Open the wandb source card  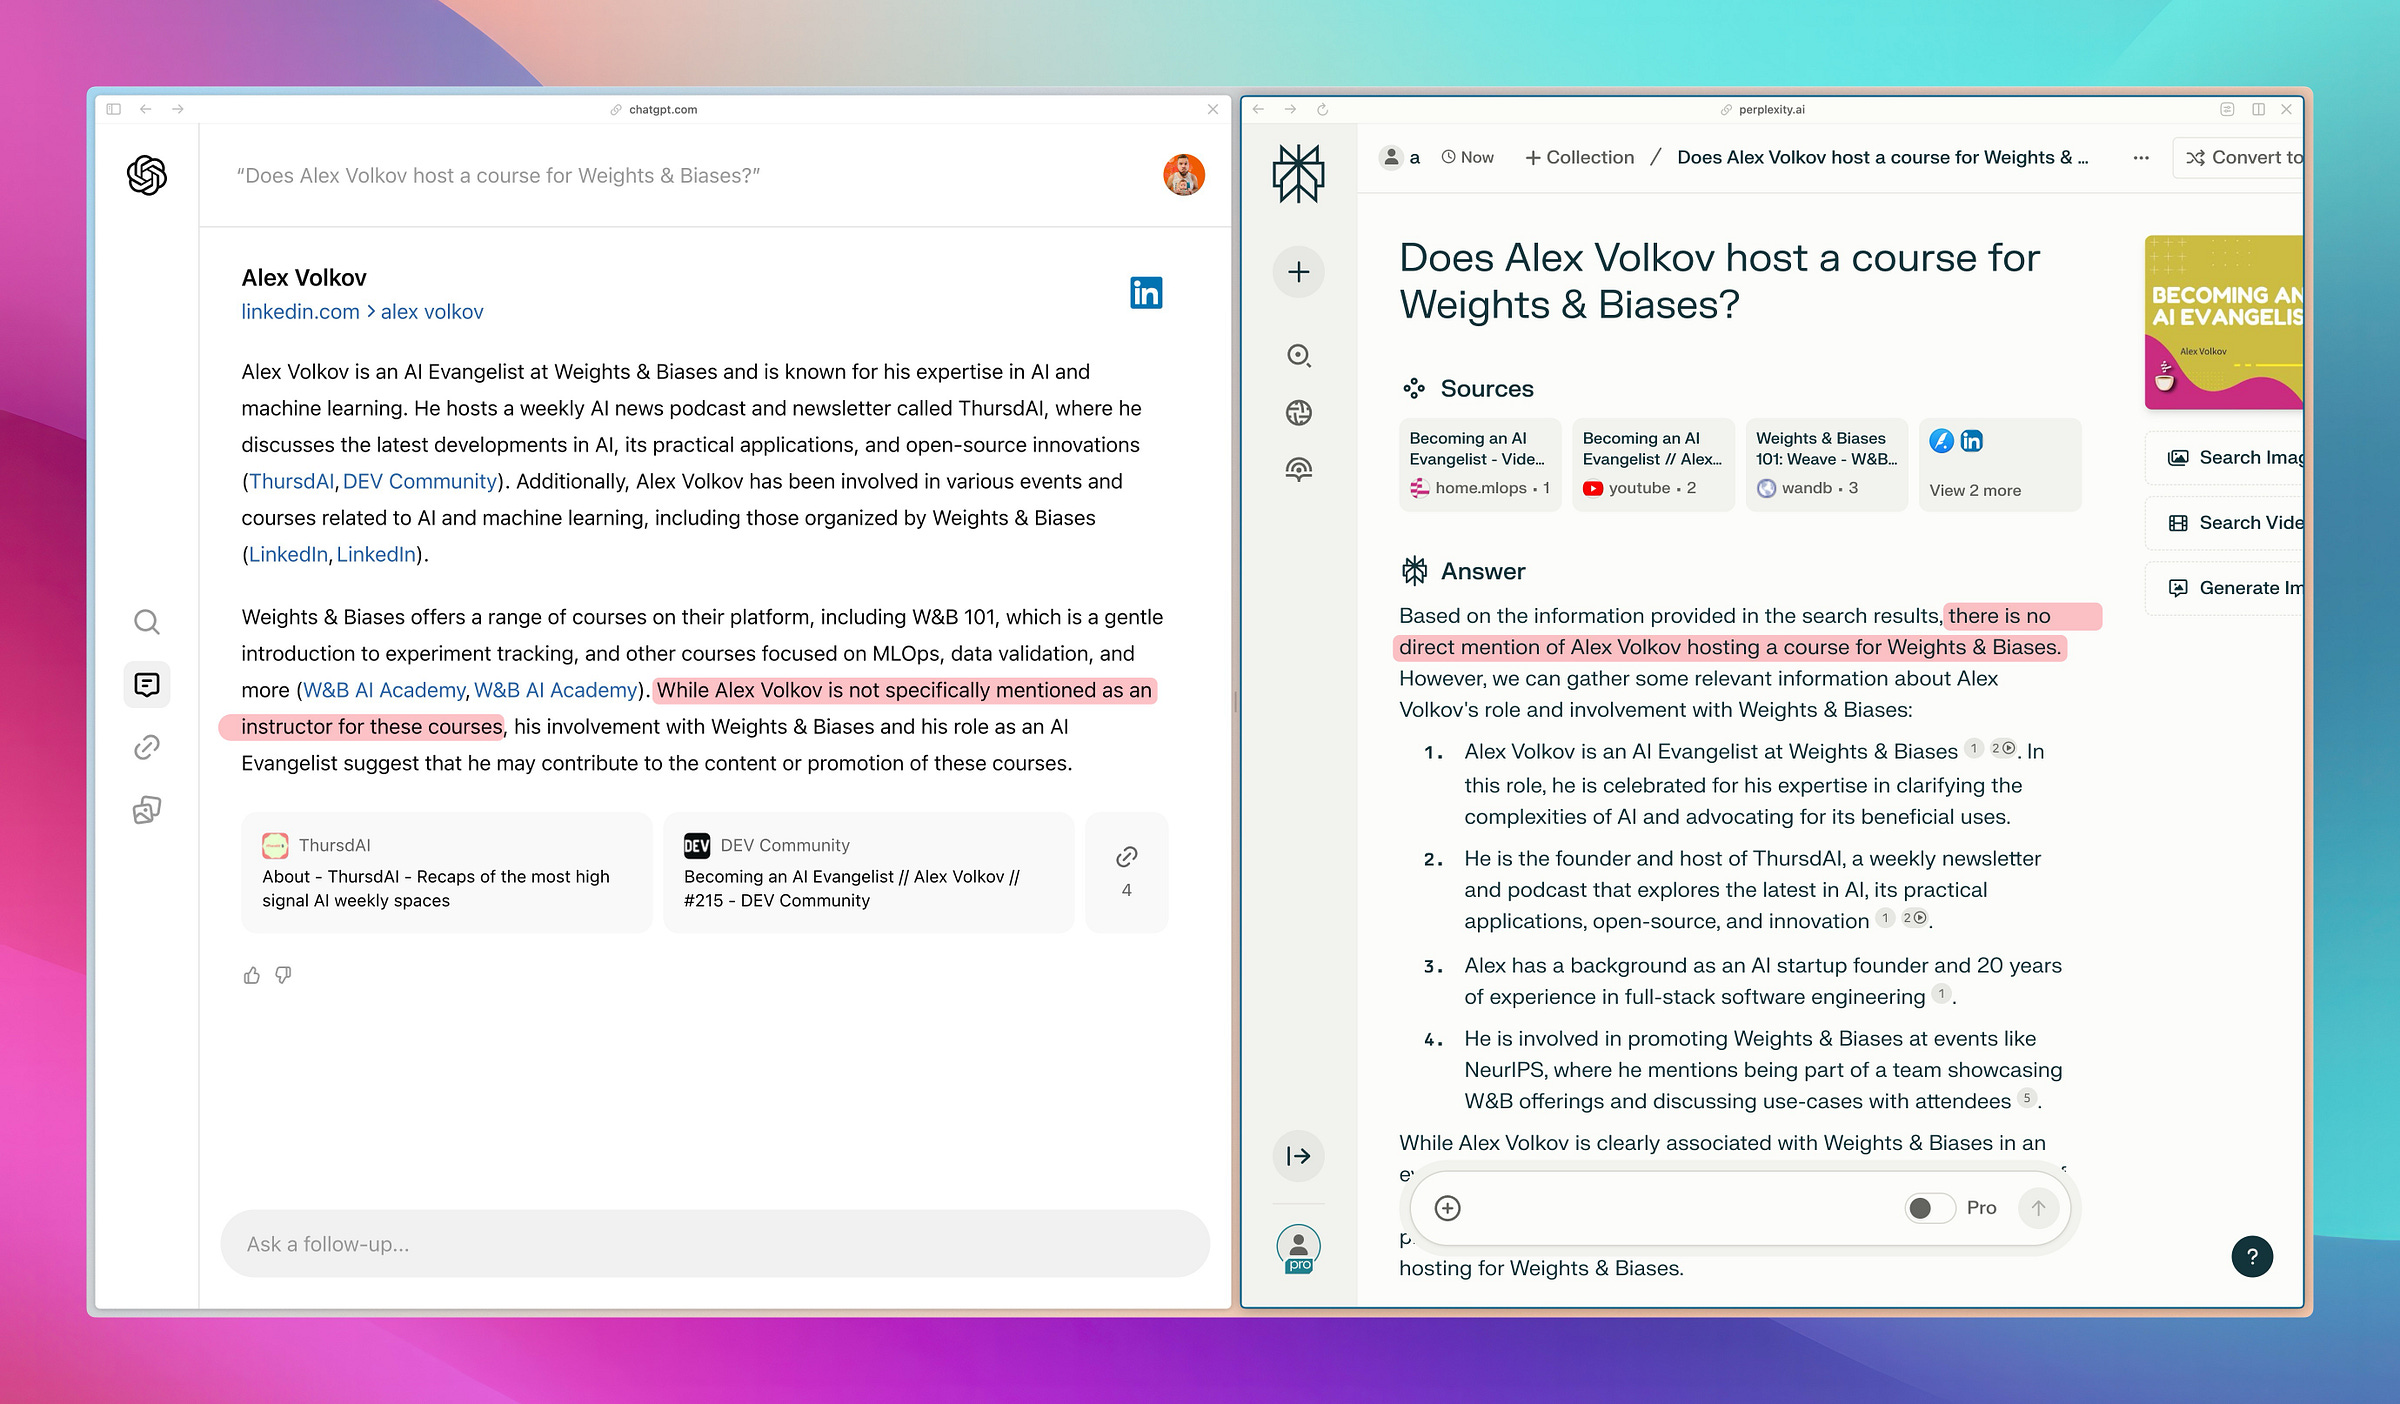[x=1826, y=464]
